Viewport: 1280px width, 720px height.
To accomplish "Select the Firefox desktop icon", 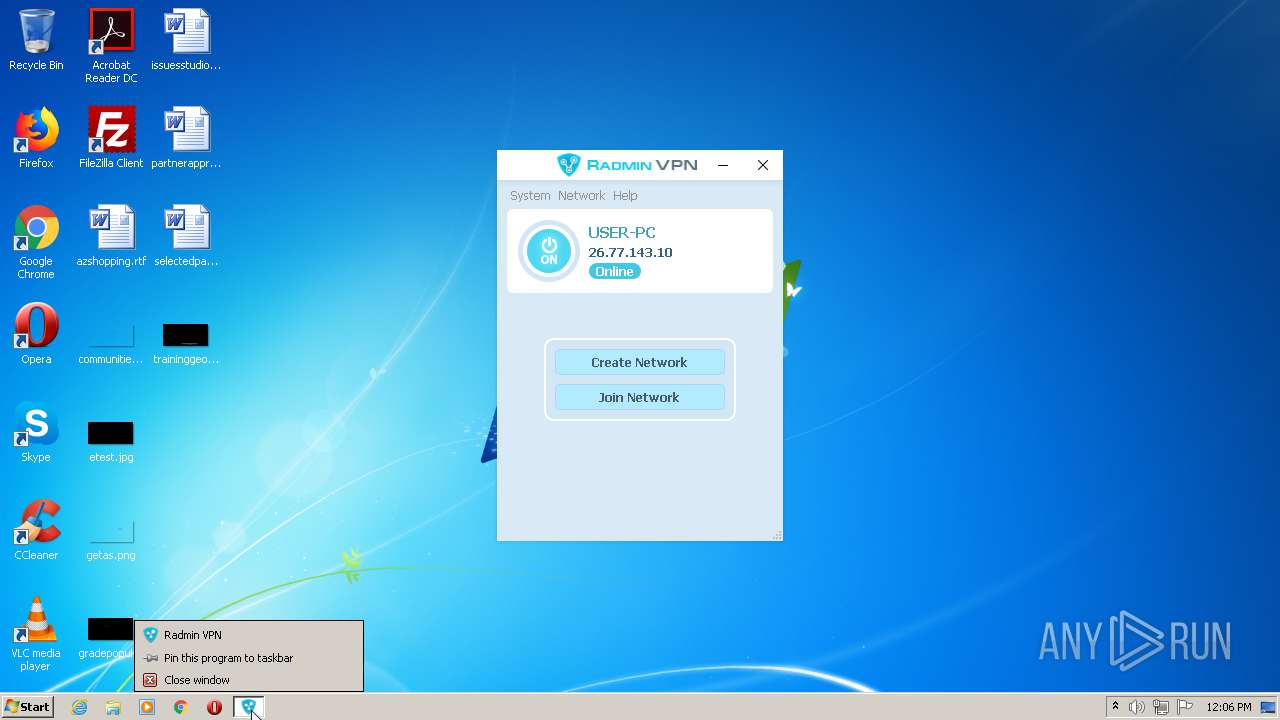I will point(36,138).
